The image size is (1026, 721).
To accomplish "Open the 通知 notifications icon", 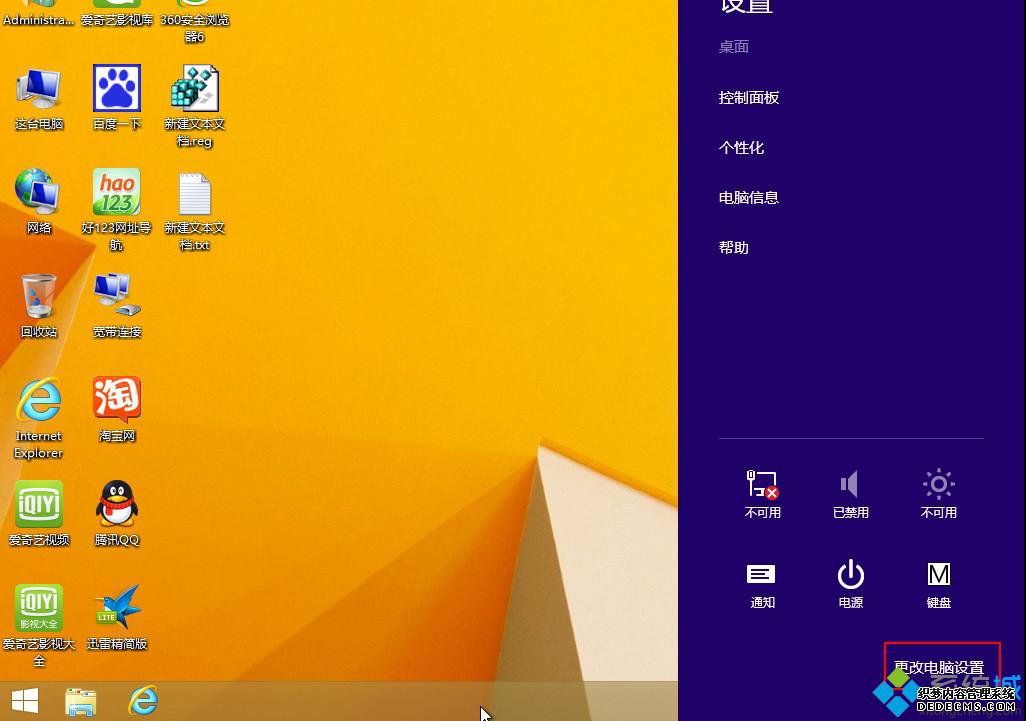I will click(762, 585).
